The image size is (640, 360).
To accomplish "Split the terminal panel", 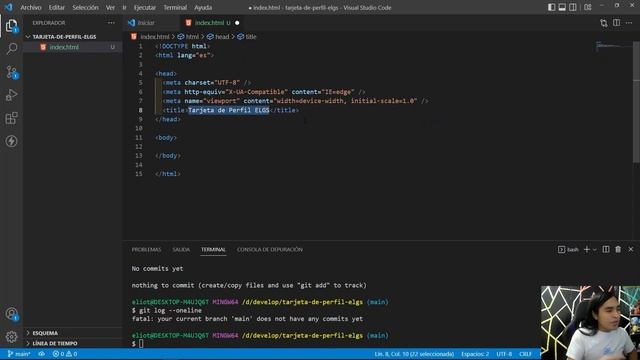I will pos(606,249).
